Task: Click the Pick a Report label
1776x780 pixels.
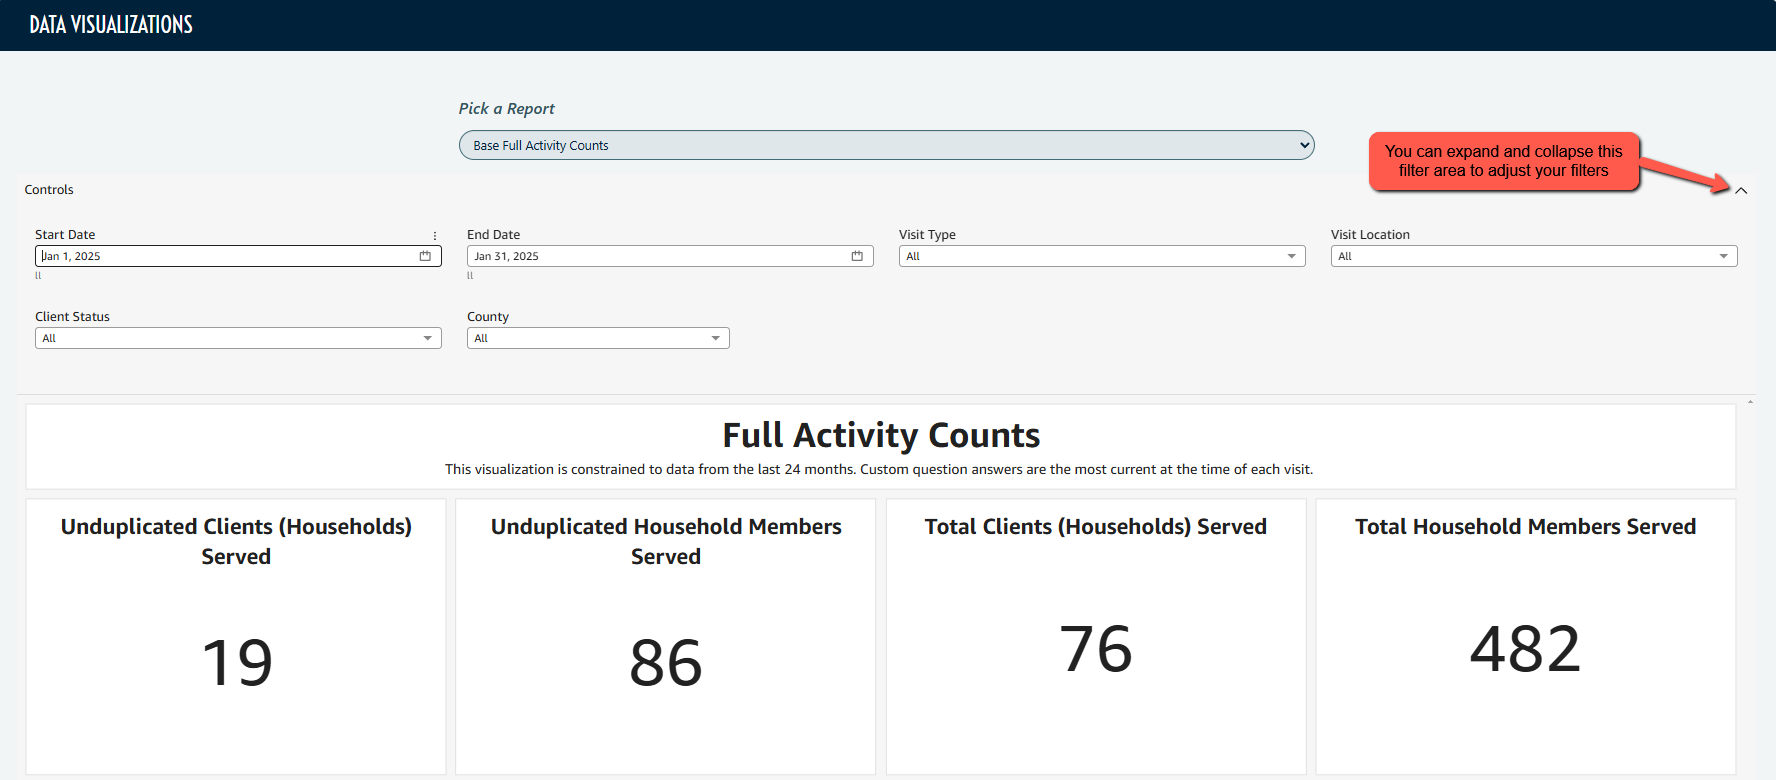Action: tap(506, 109)
